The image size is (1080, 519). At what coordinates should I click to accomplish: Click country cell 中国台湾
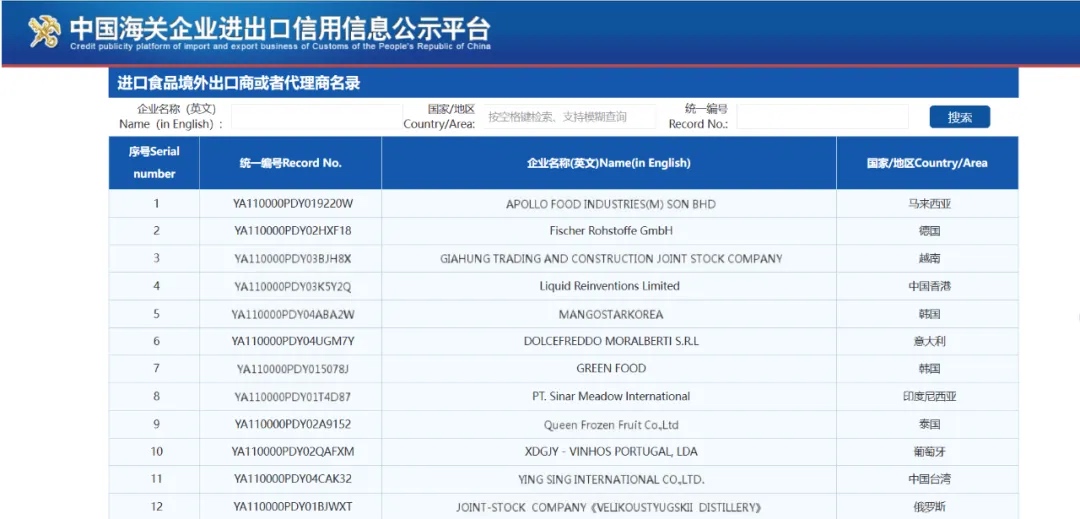(929, 479)
